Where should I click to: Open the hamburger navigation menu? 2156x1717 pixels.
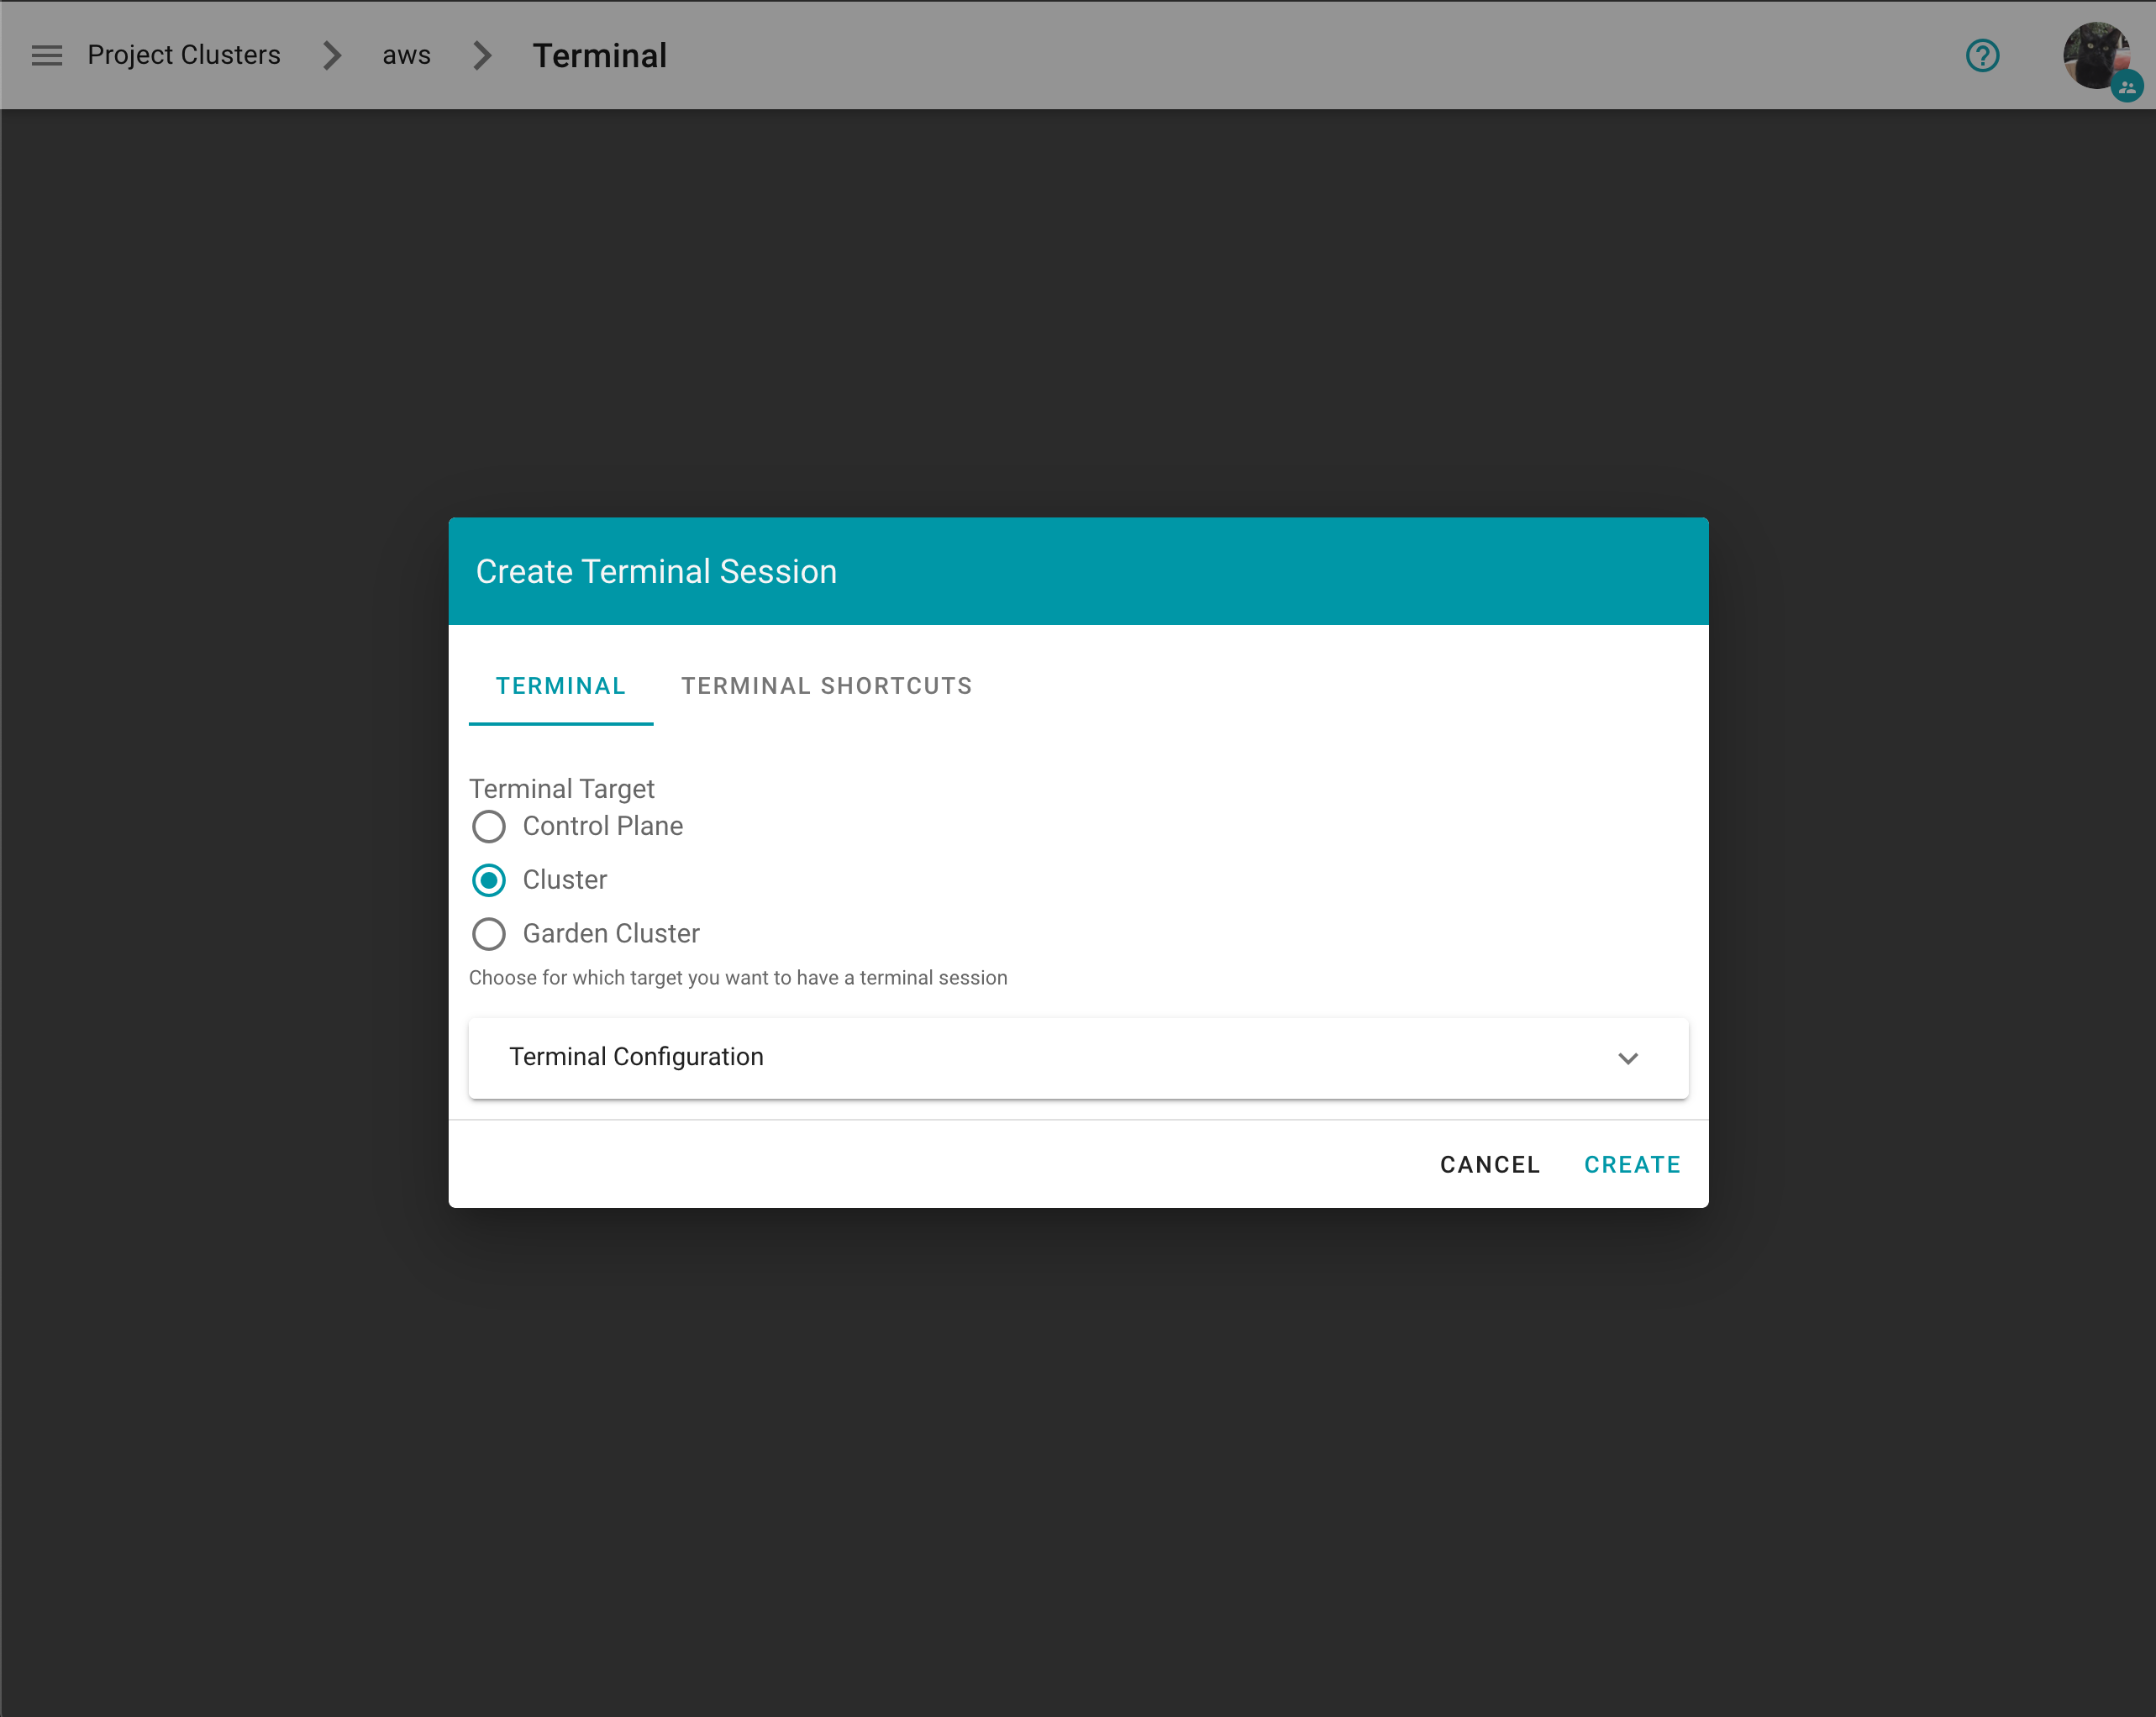click(46, 55)
